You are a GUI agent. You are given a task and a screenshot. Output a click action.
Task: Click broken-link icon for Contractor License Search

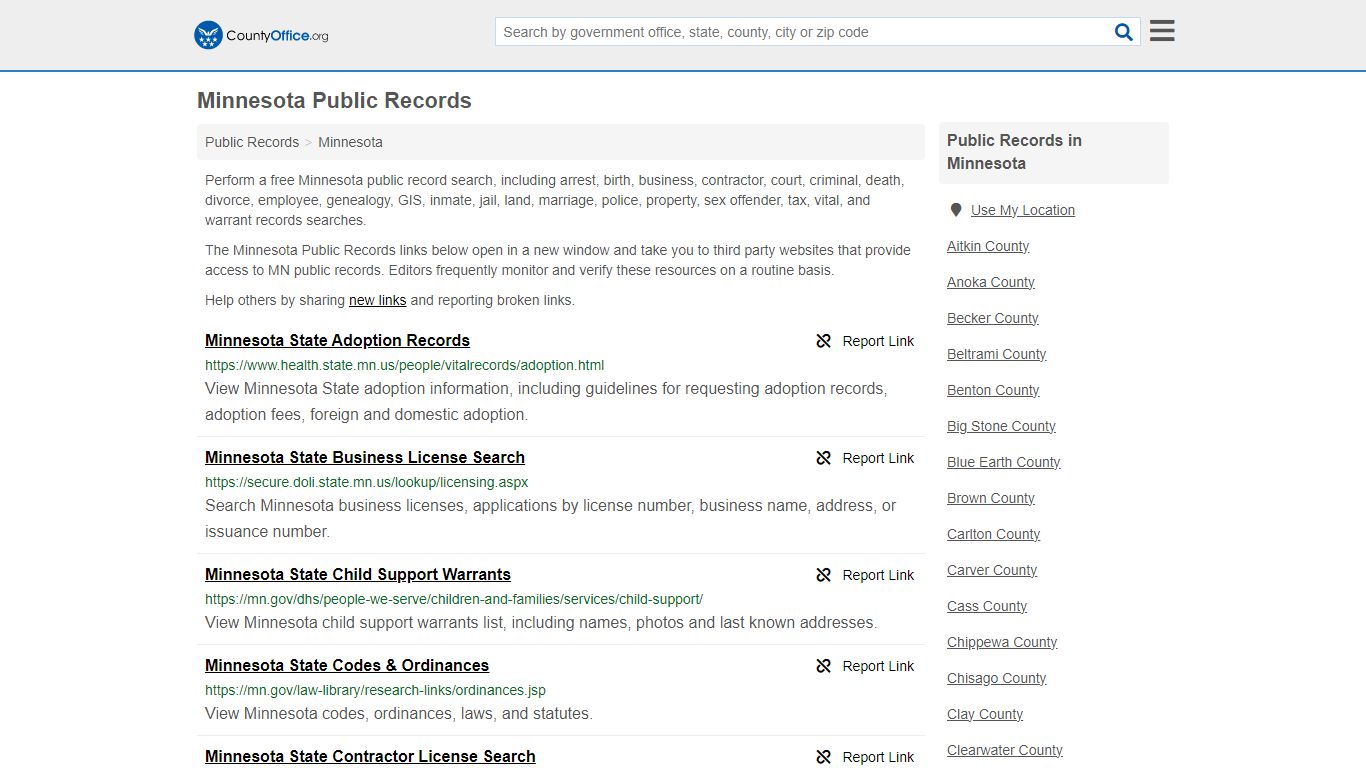click(824, 757)
